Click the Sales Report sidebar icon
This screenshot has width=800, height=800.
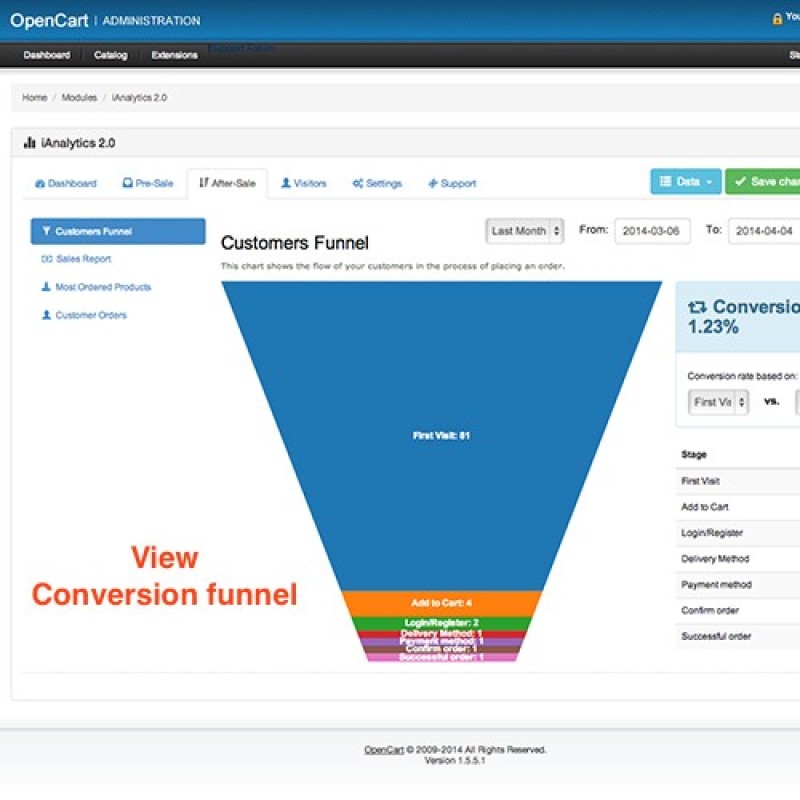coord(46,260)
